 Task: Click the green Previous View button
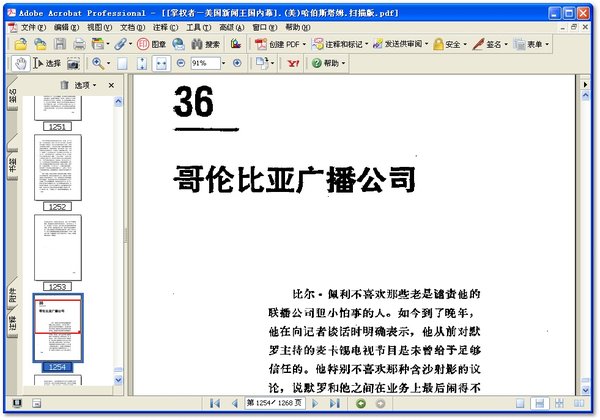[360, 404]
